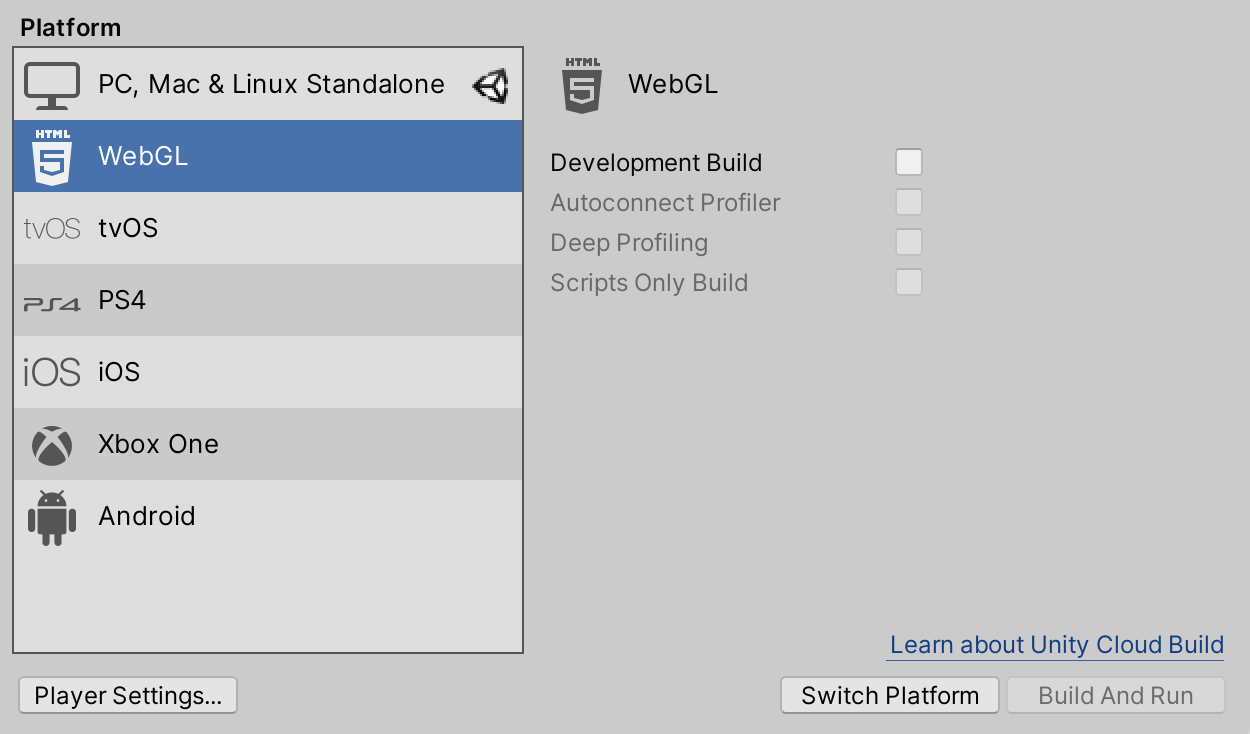1250x734 pixels.
Task: Toggle the Autoconnect Profiler checkbox
Action: click(x=908, y=202)
